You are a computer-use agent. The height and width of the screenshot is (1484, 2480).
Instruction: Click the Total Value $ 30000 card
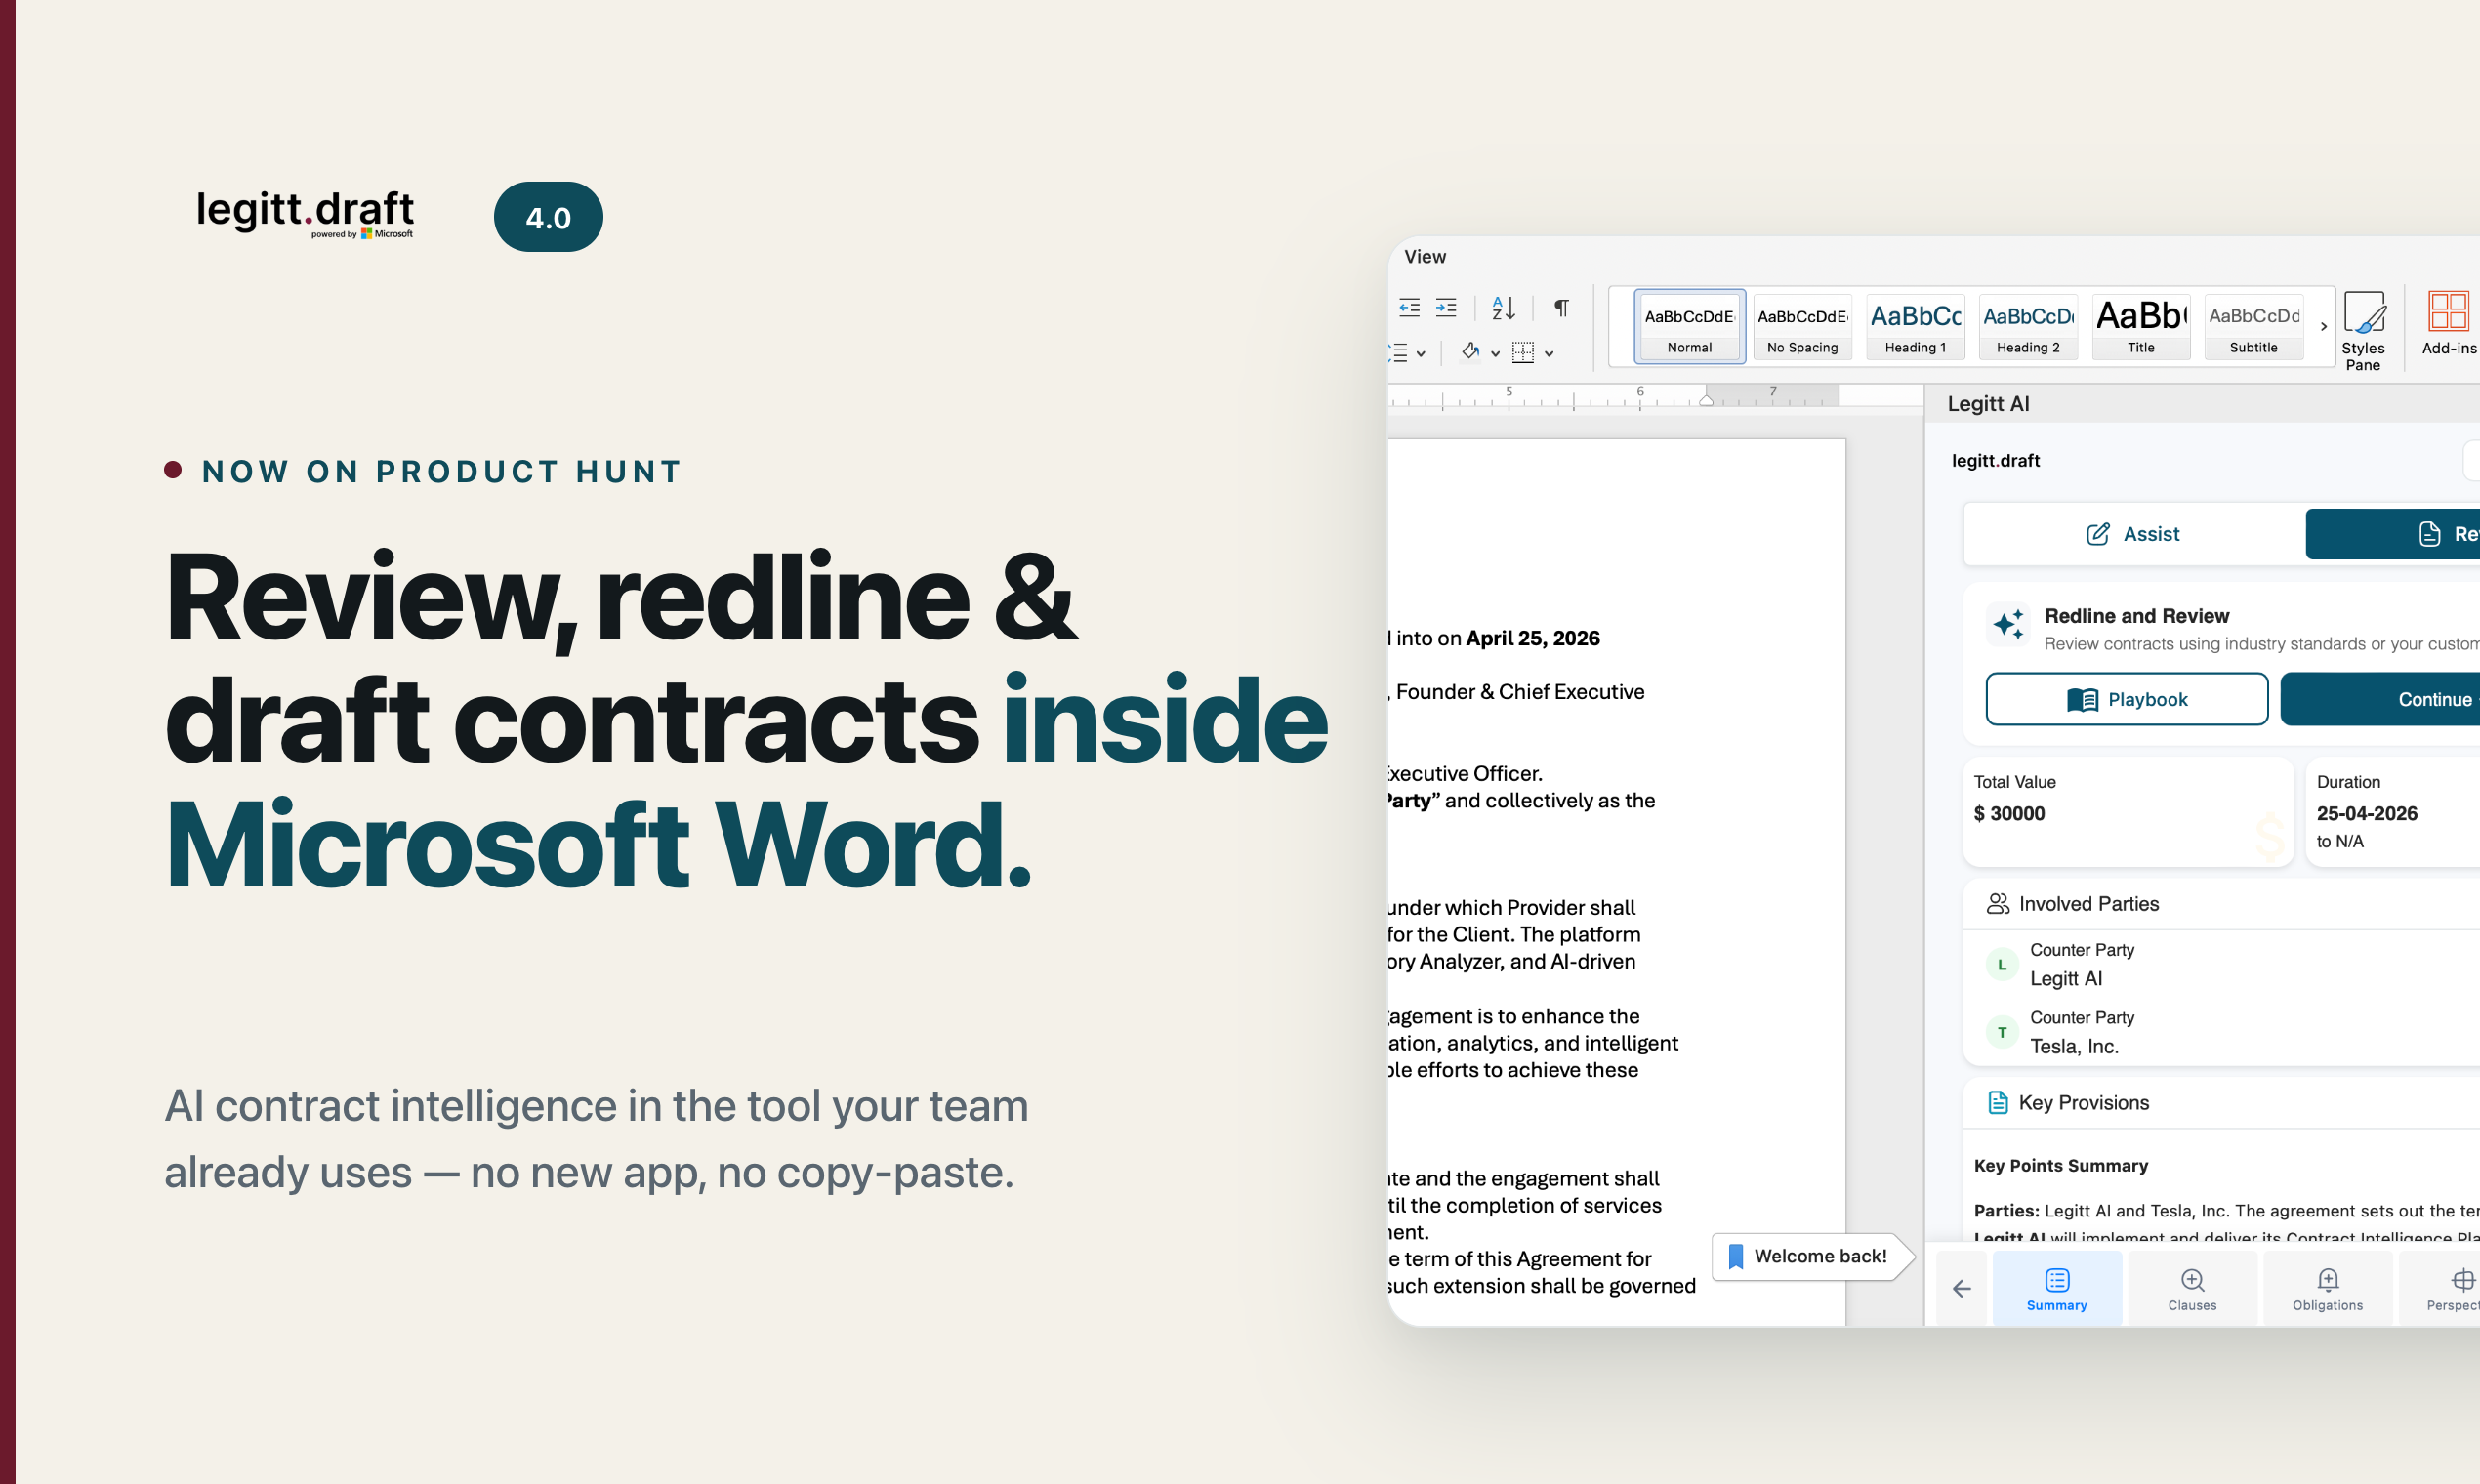click(2127, 811)
